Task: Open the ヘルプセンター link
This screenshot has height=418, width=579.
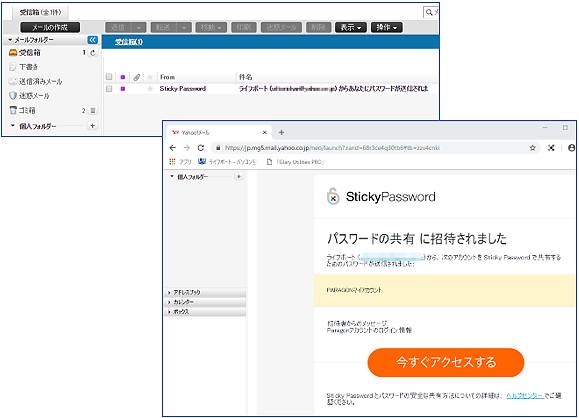Action: pyautogui.click(x=525, y=395)
